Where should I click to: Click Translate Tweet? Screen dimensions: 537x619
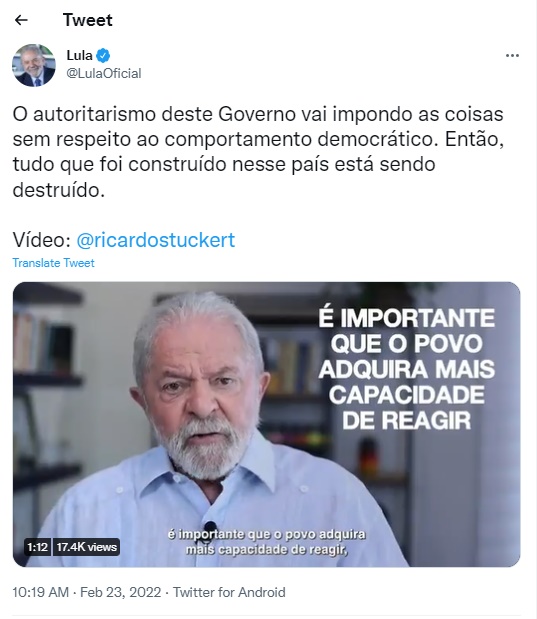pos(53,263)
